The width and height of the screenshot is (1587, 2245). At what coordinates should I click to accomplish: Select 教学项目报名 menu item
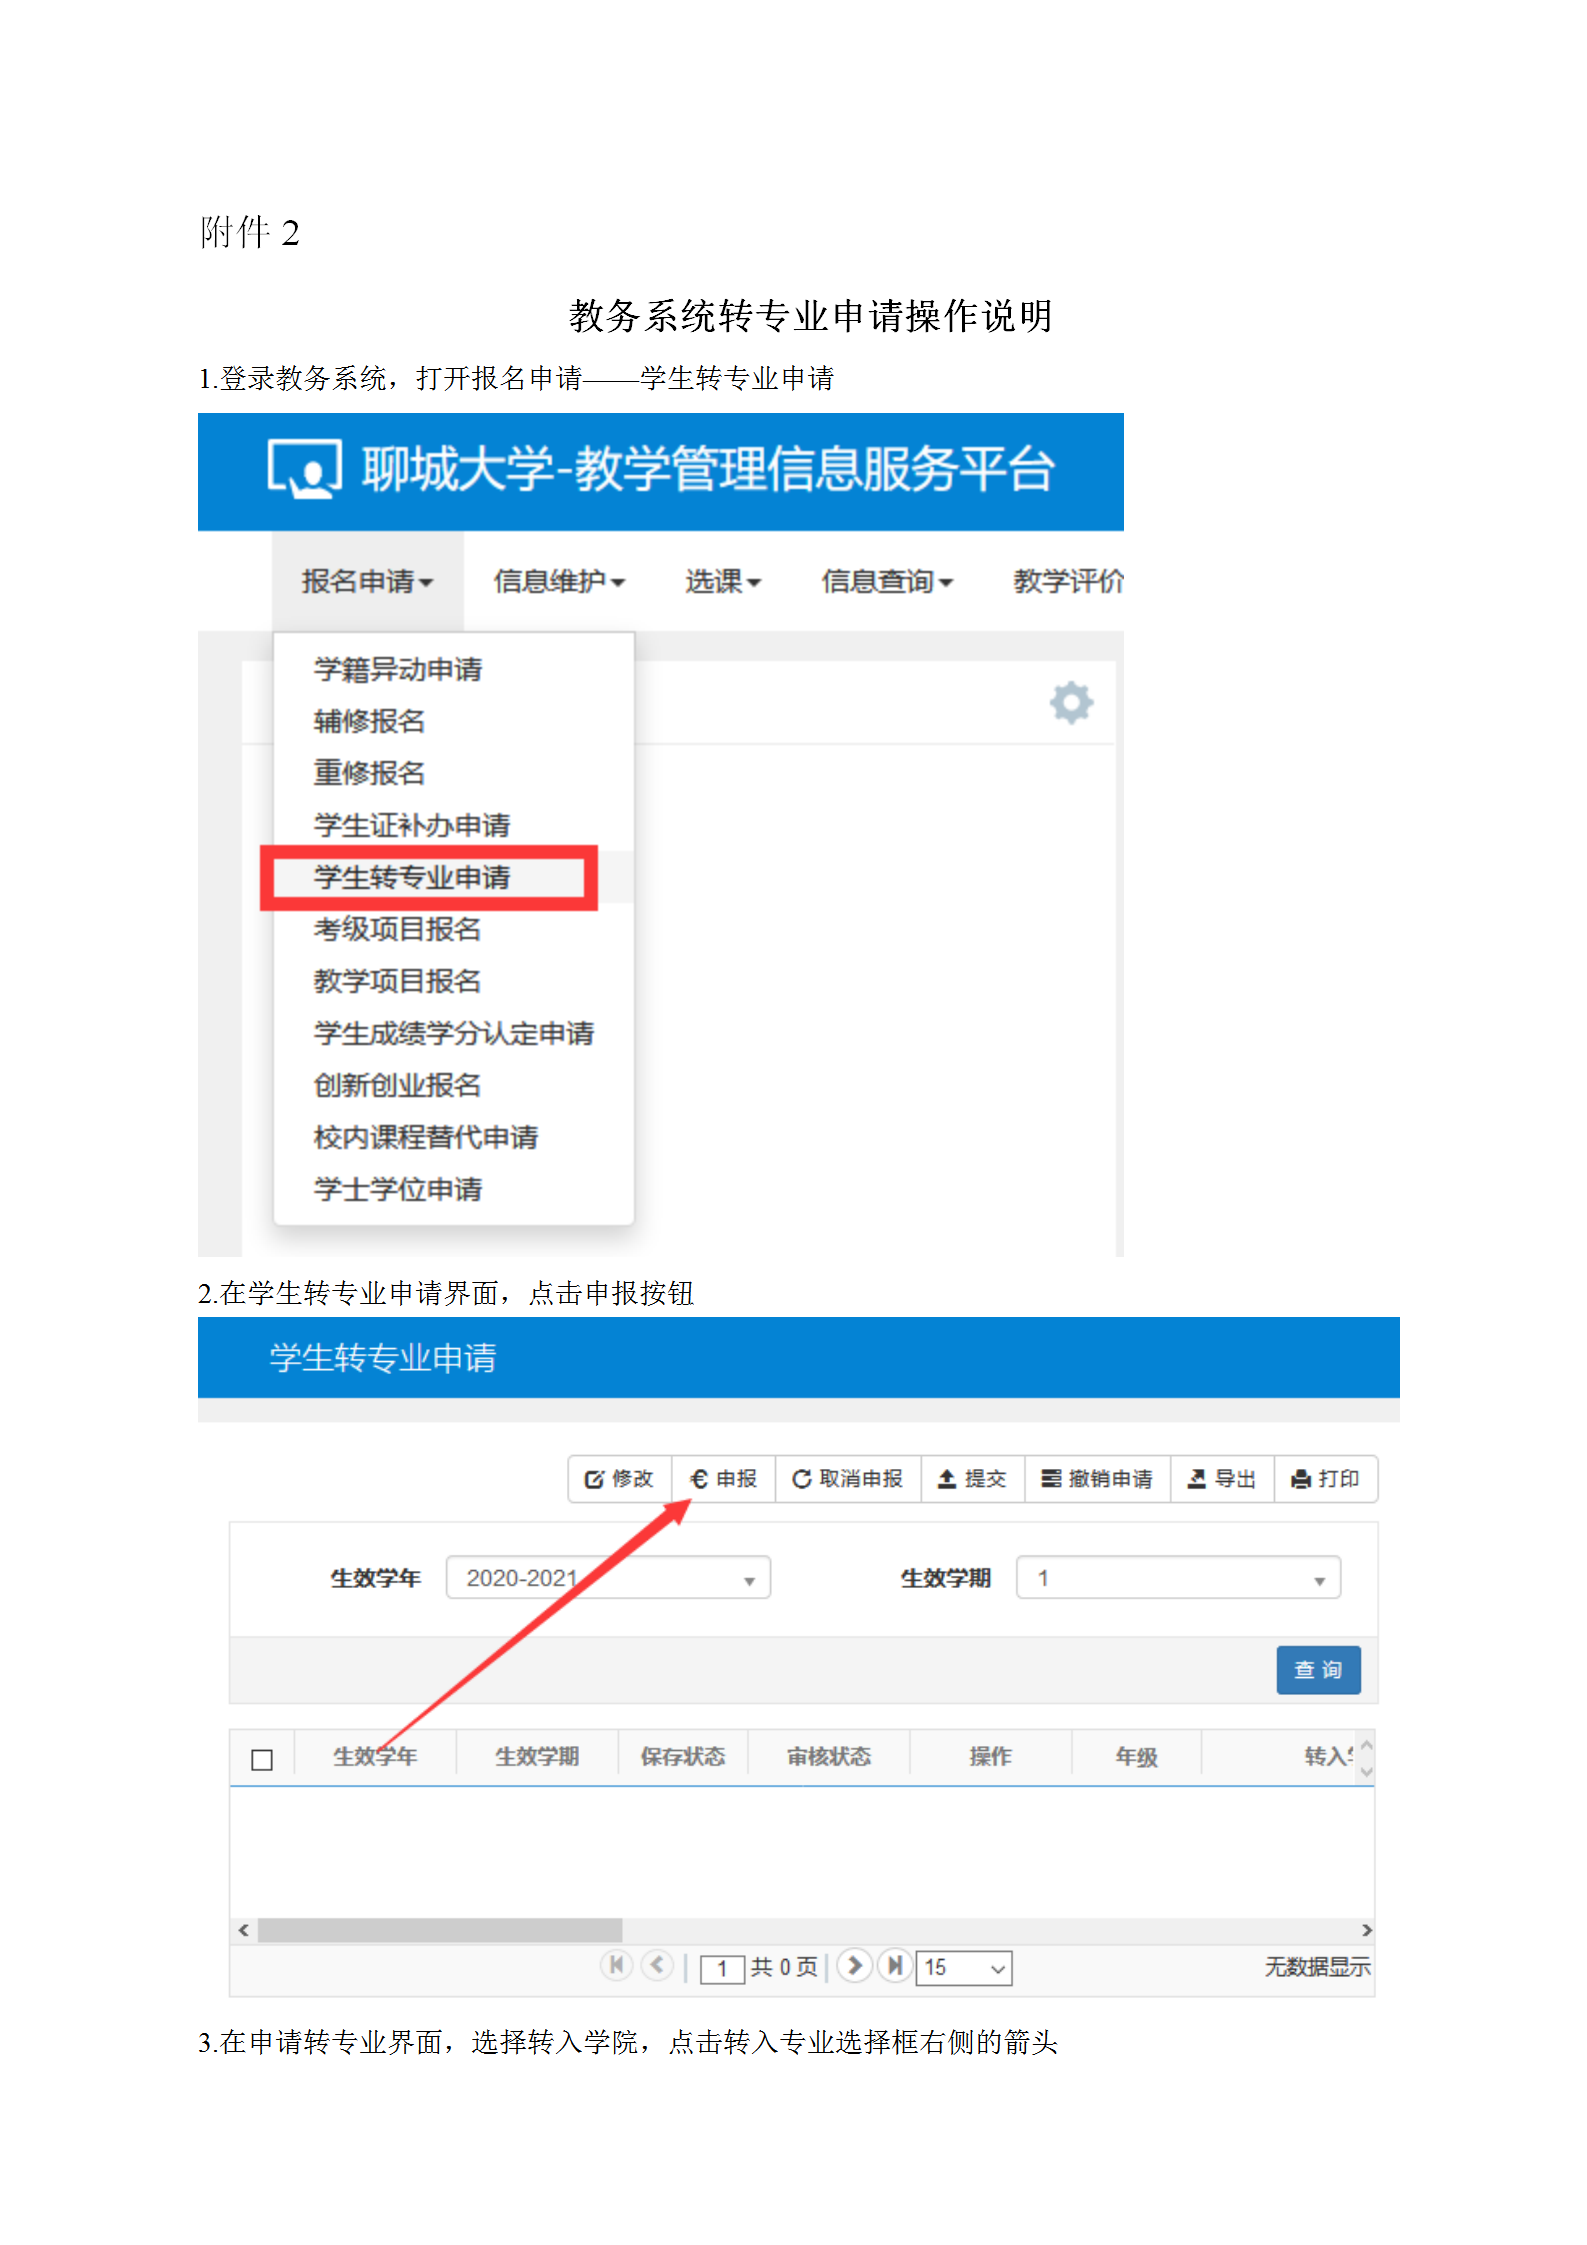pyautogui.click(x=397, y=981)
